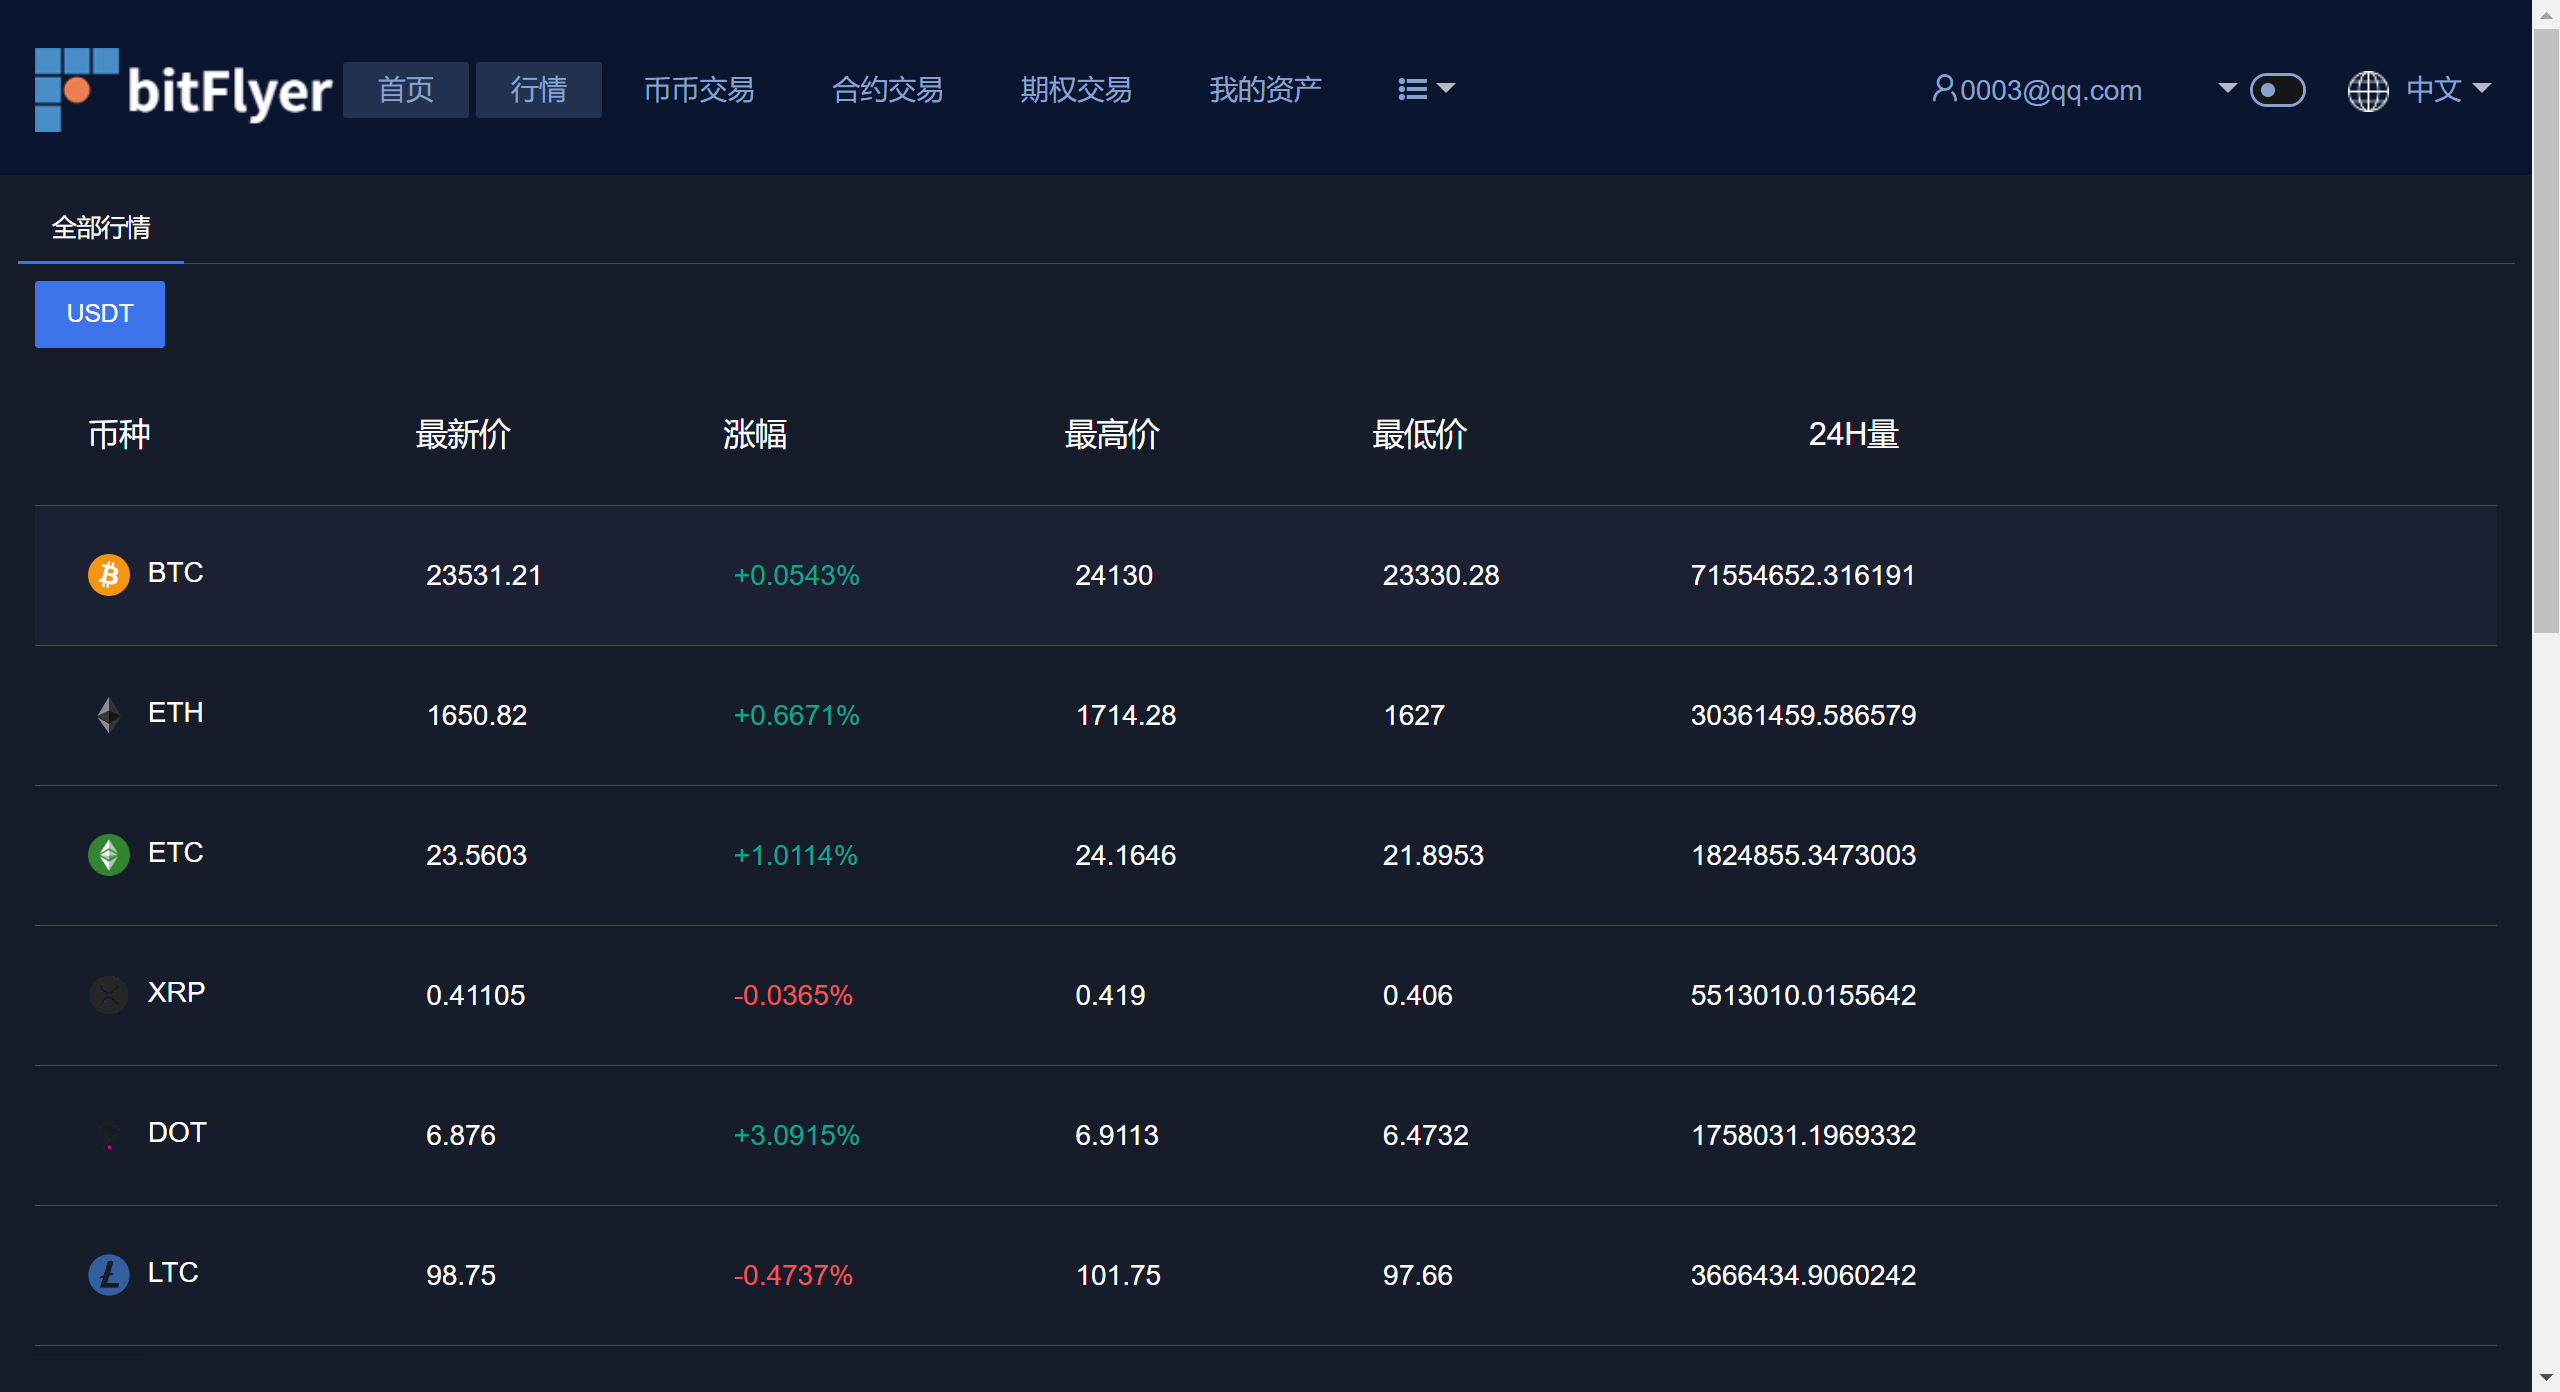Open 币币交易 page
Image resolution: width=2560 pixels, height=1392 pixels.
click(699, 90)
